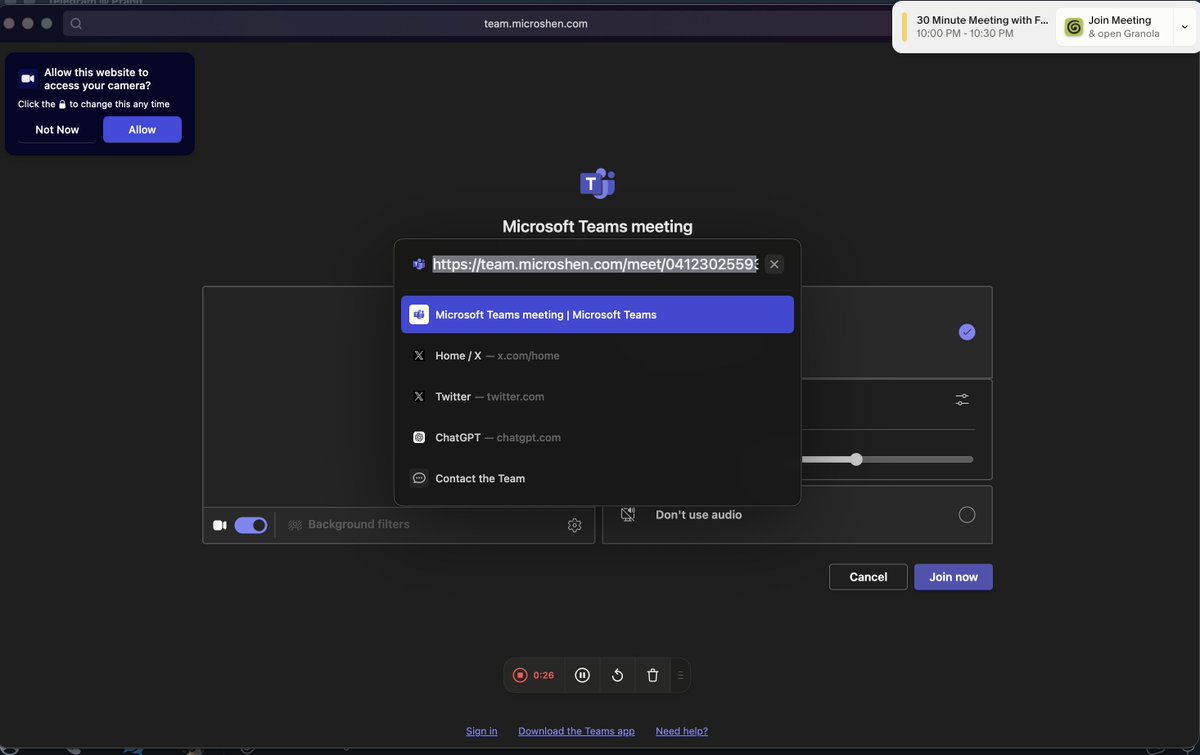Choose Contact the Team suggestion
The width and height of the screenshot is (1200, 755).
597,479
